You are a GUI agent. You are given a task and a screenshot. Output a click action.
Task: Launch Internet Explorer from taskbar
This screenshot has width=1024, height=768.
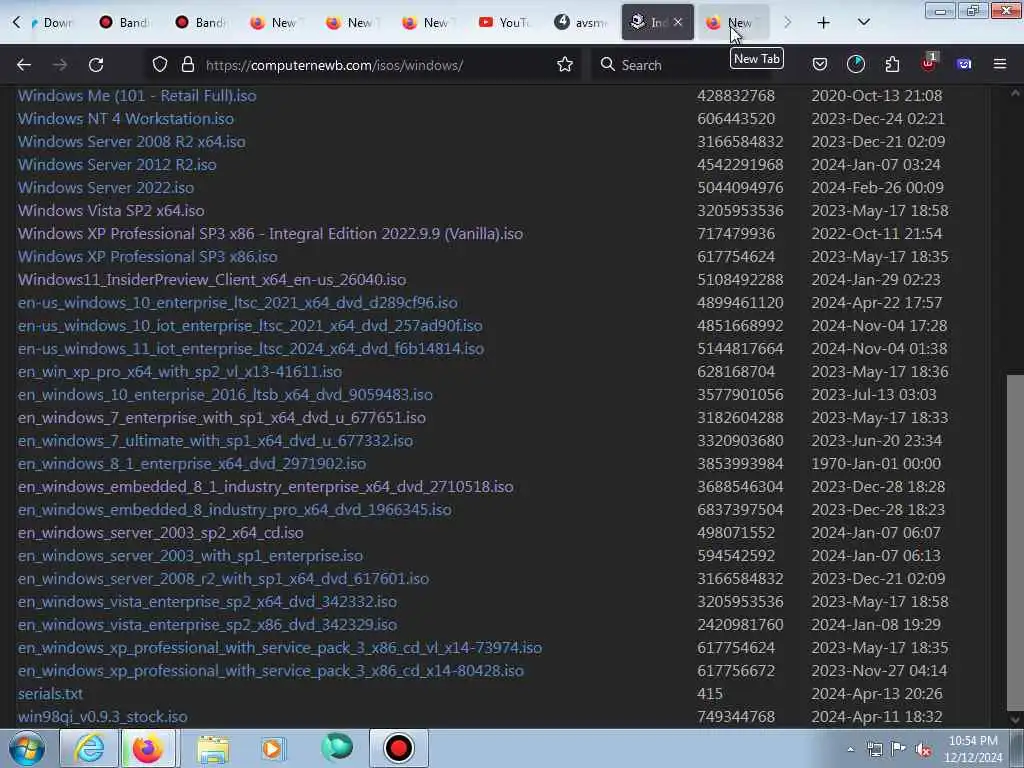pos(89,748)
